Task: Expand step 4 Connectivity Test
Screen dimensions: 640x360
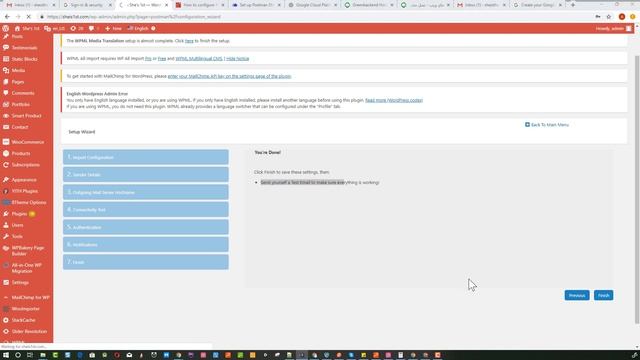Action: tap(146, 210)
